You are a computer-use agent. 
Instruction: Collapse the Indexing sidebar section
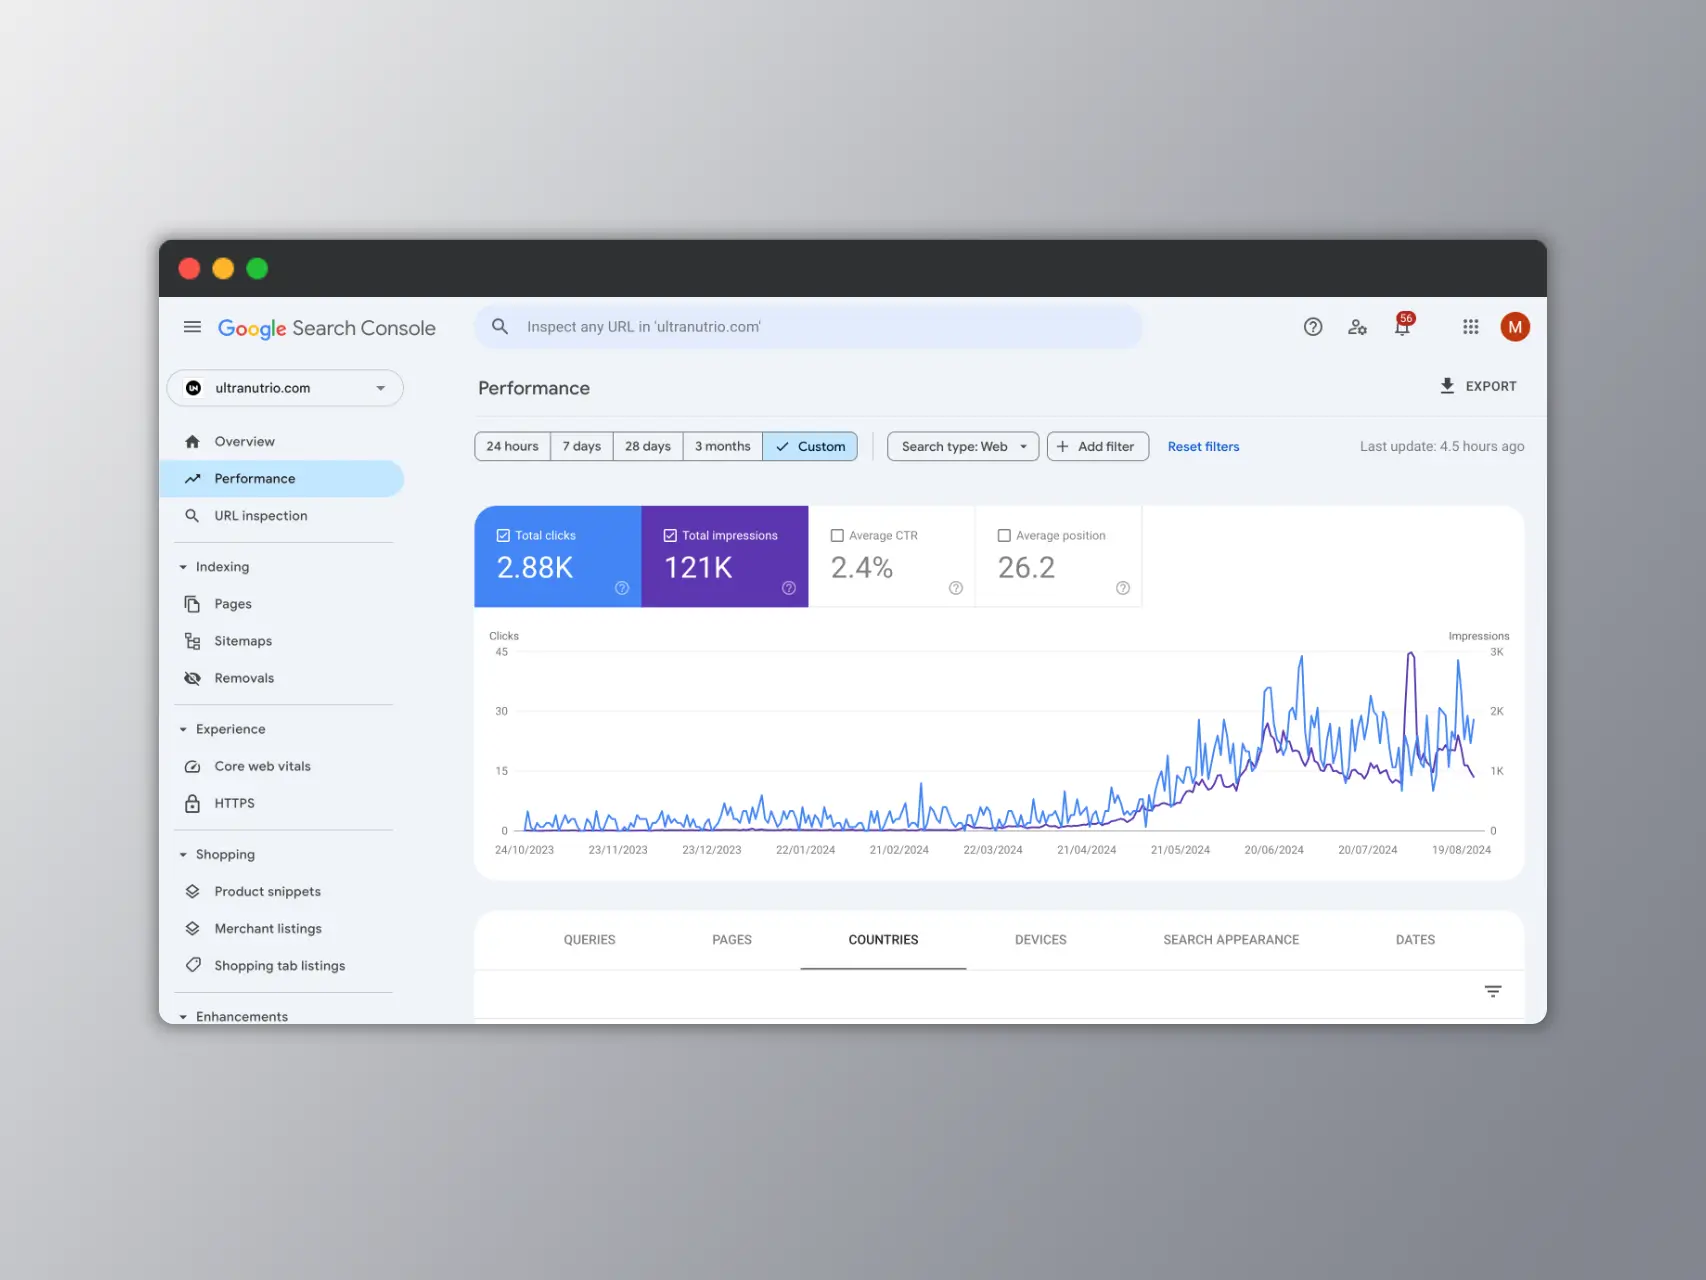point(183,567)
